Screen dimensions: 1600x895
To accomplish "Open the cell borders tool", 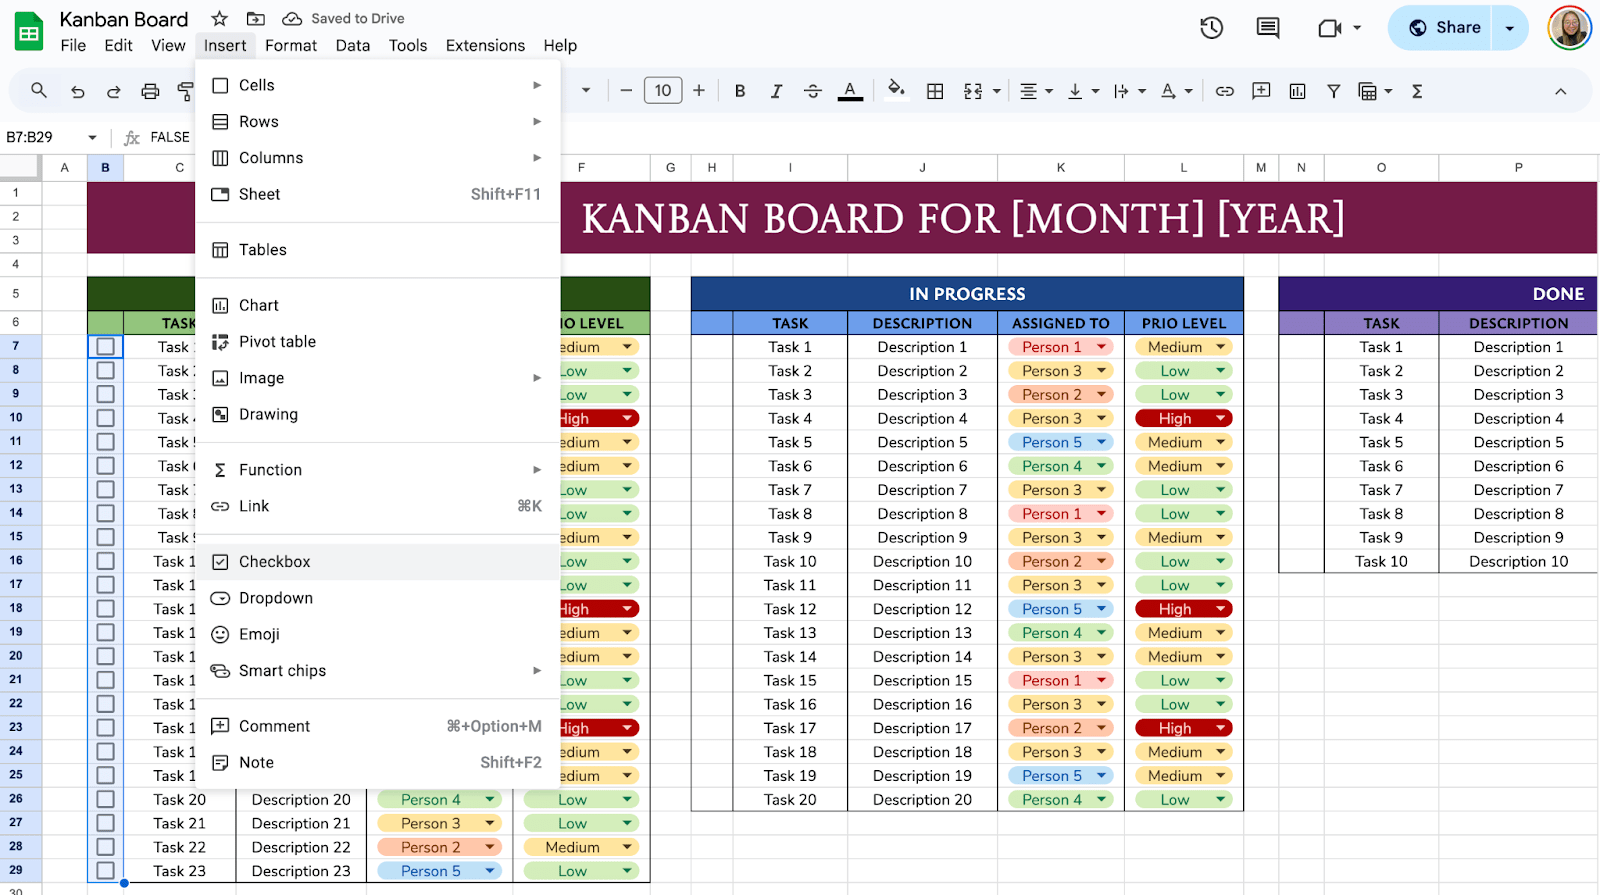I will click(935, 91).
